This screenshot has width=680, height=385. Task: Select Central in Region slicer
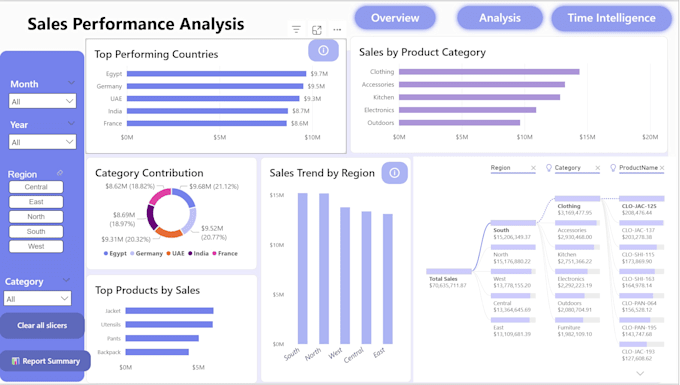36,187
